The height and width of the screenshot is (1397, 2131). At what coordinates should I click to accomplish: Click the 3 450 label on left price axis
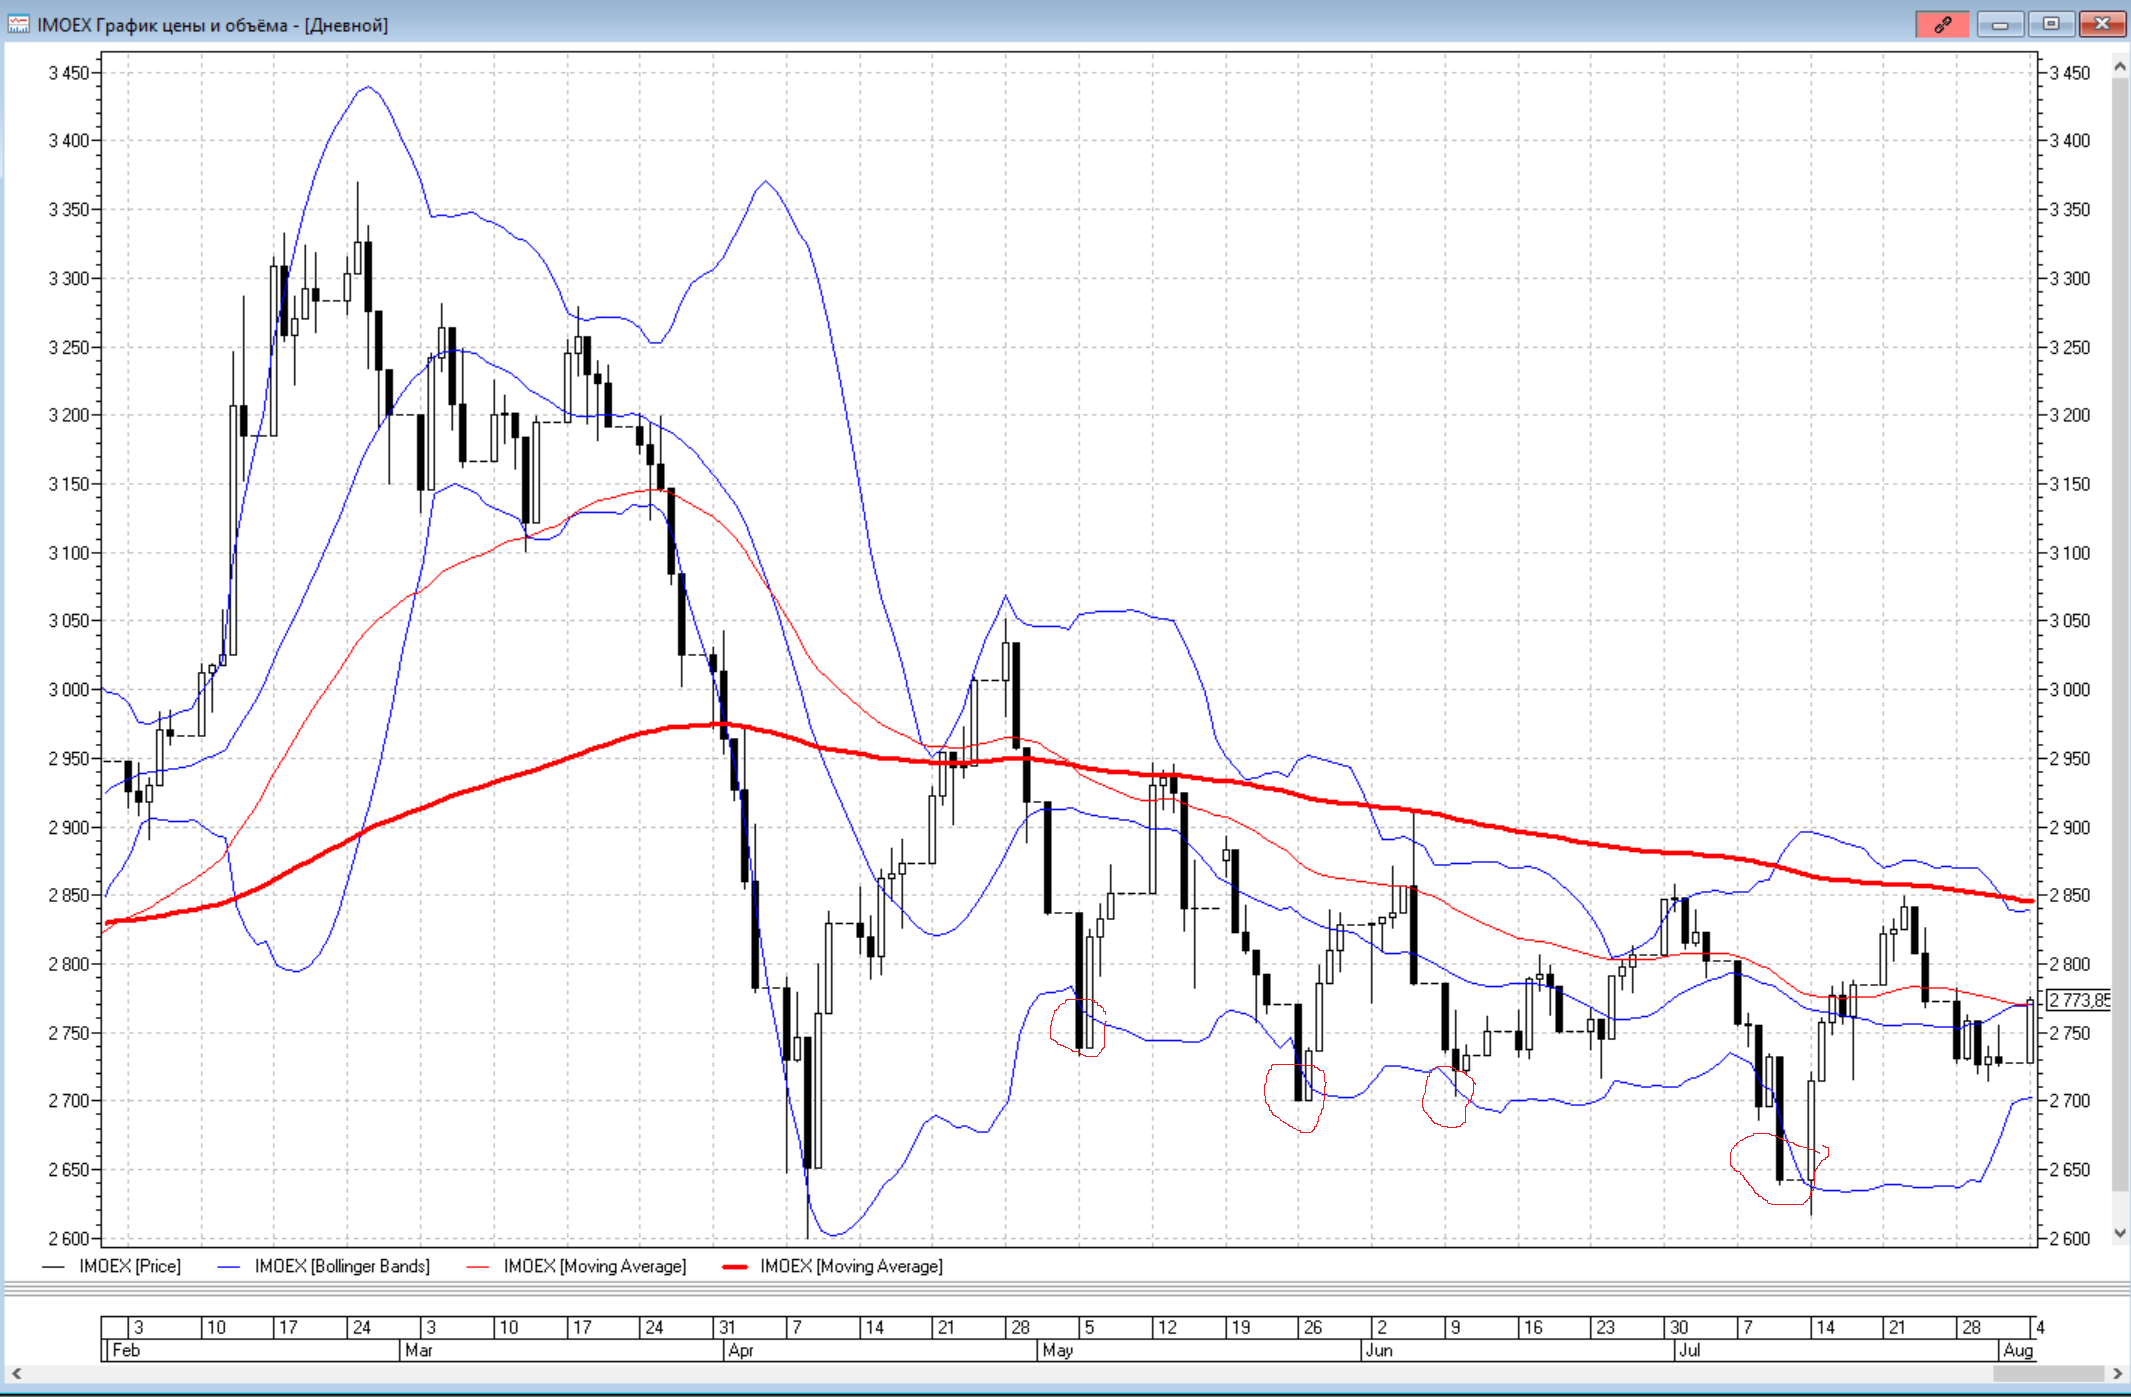pos(68,73)
